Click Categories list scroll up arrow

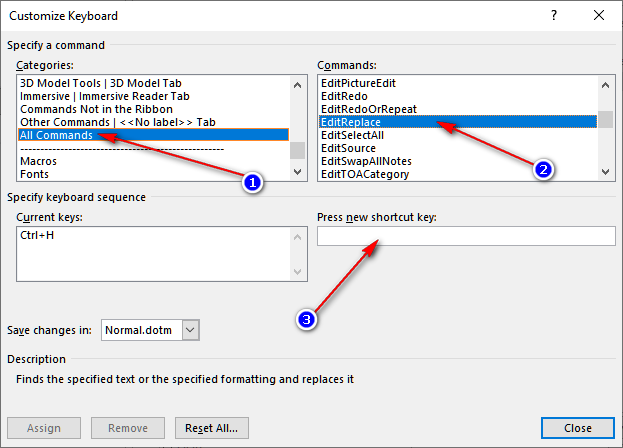(297, 85)
